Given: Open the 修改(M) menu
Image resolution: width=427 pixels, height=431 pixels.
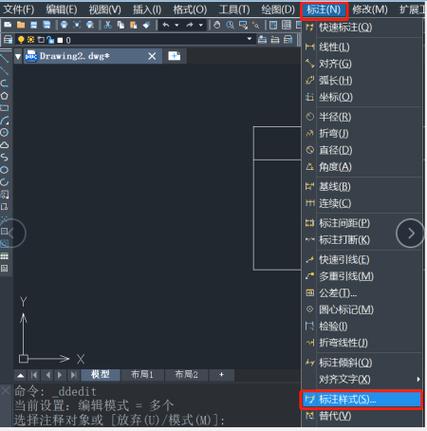Looking at the screenshot, I should point(370,9).
